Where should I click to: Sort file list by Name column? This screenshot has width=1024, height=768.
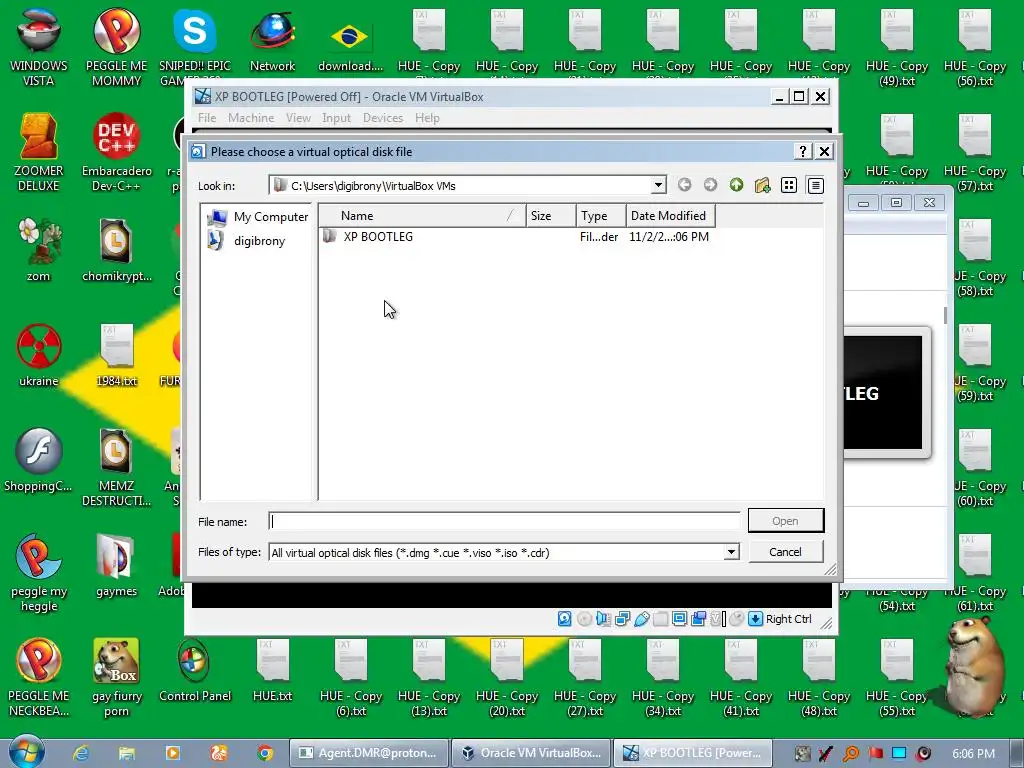pyautogui.click(x=423, y=216)
